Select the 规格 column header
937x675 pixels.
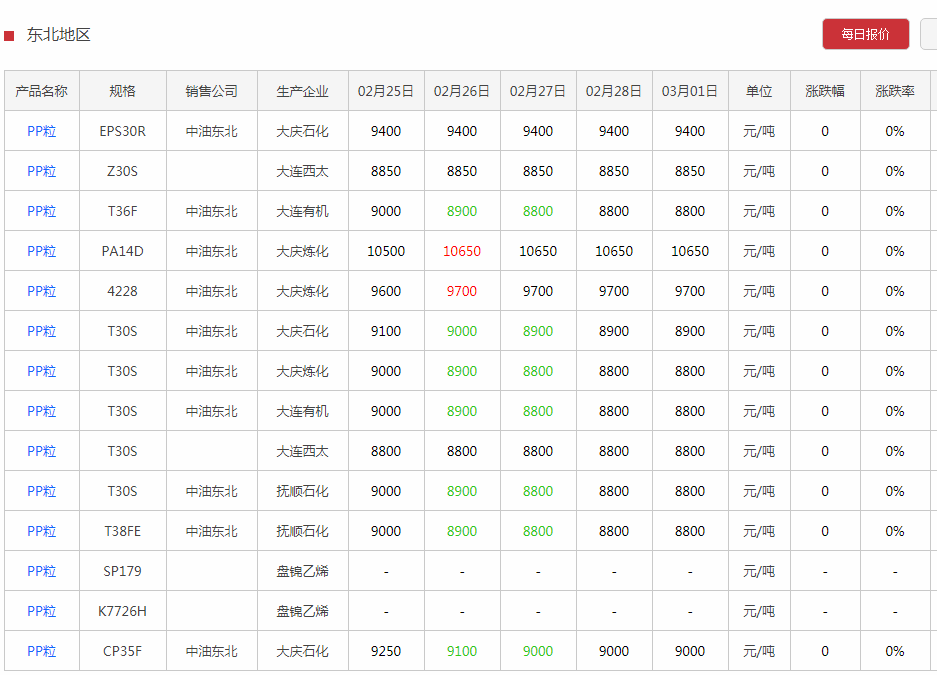tap(123, 91)
